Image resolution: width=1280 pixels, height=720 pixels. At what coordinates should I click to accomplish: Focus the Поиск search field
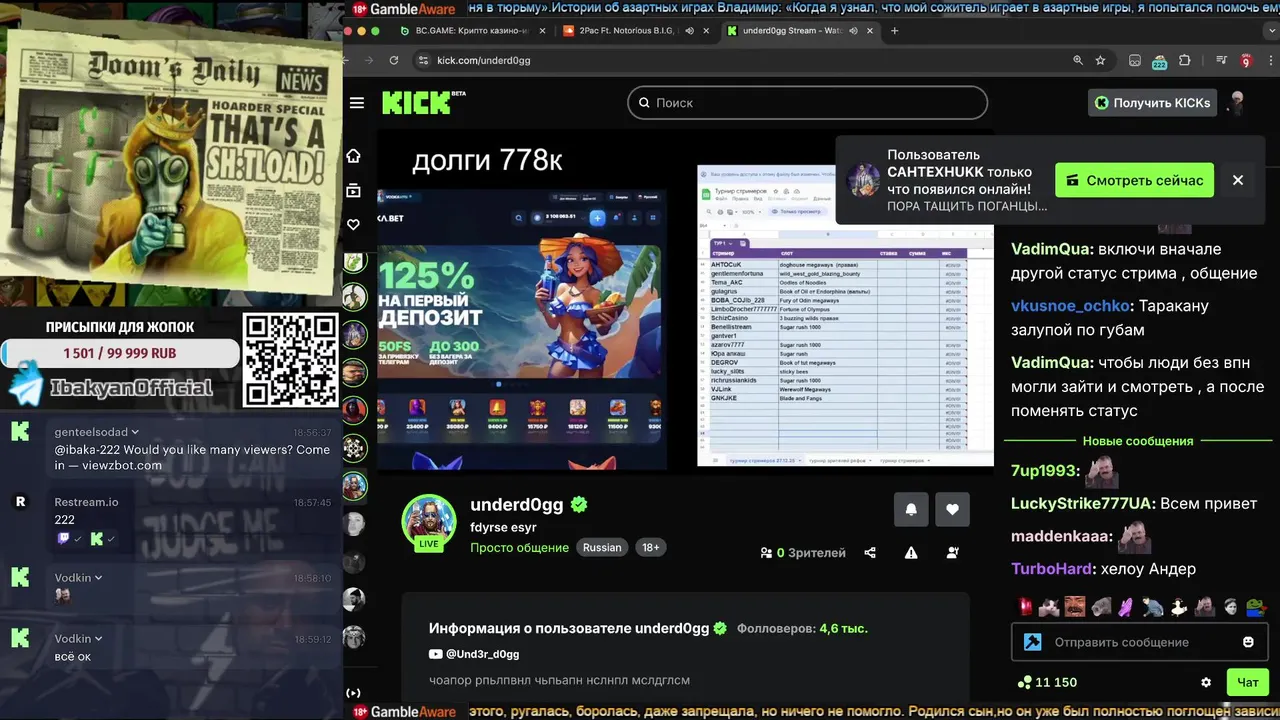(x=807, y=103)
